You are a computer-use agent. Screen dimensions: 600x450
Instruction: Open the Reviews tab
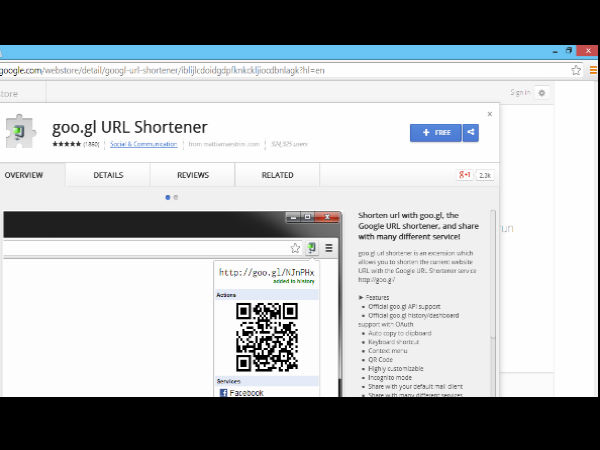pyautogui.click(x=193, y=175)
